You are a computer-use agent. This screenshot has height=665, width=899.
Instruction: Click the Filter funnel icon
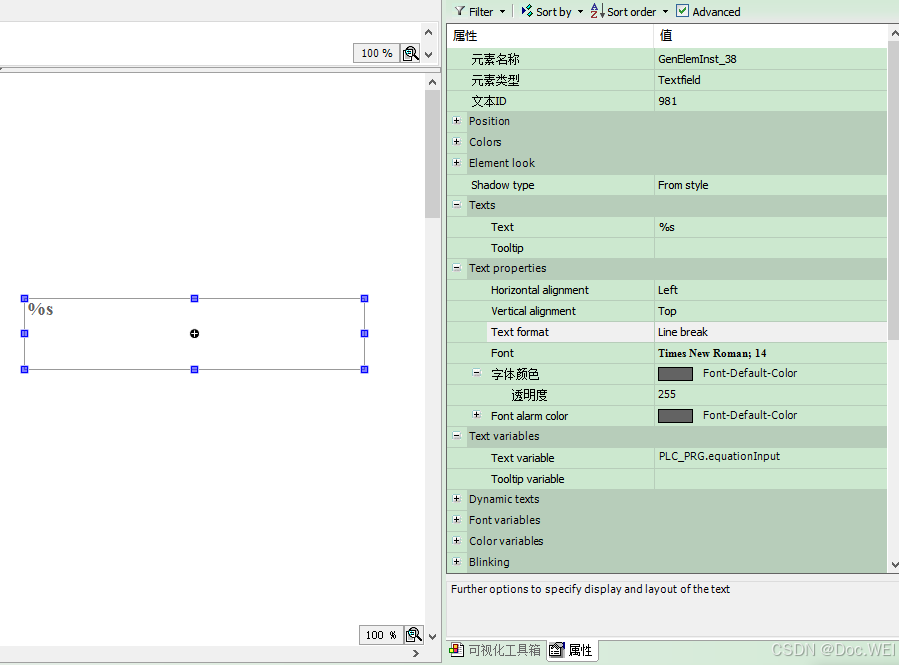460,11
